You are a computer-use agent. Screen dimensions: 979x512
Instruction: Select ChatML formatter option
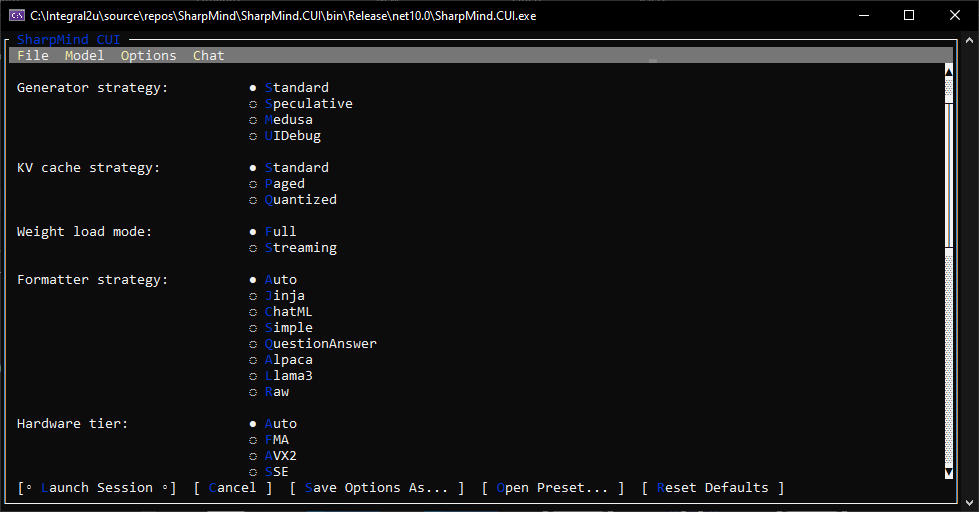pos(281,312)
